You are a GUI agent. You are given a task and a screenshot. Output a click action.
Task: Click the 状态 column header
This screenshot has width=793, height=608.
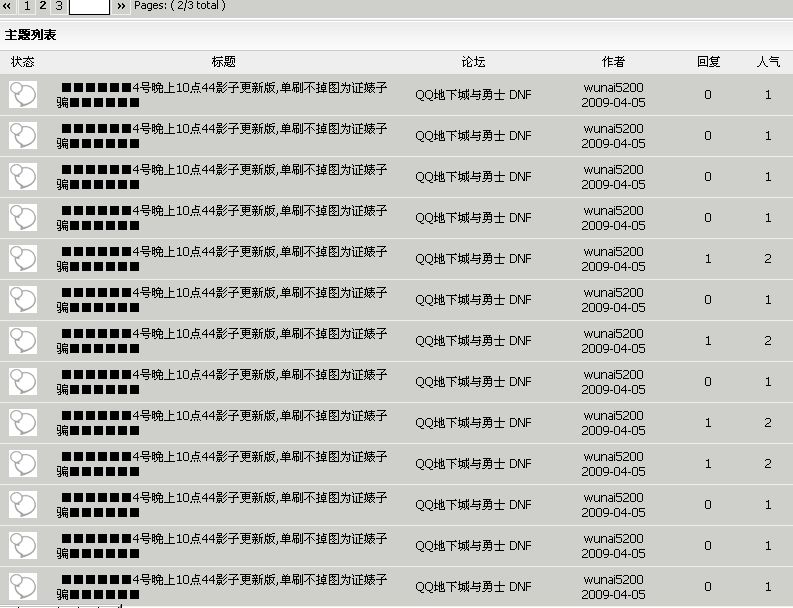pyautogui.click(x=22, y=62)
